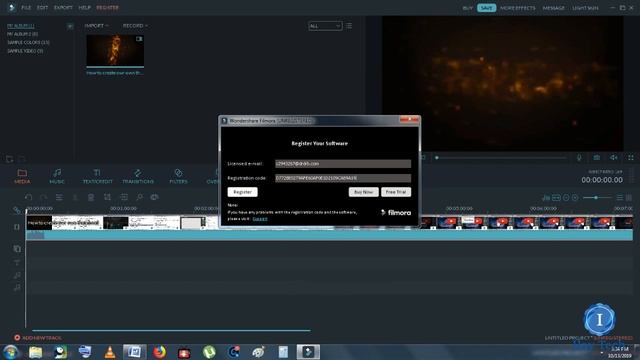
Task: Open the TRANSITIONS tab
Action: [x=138, y=176]
